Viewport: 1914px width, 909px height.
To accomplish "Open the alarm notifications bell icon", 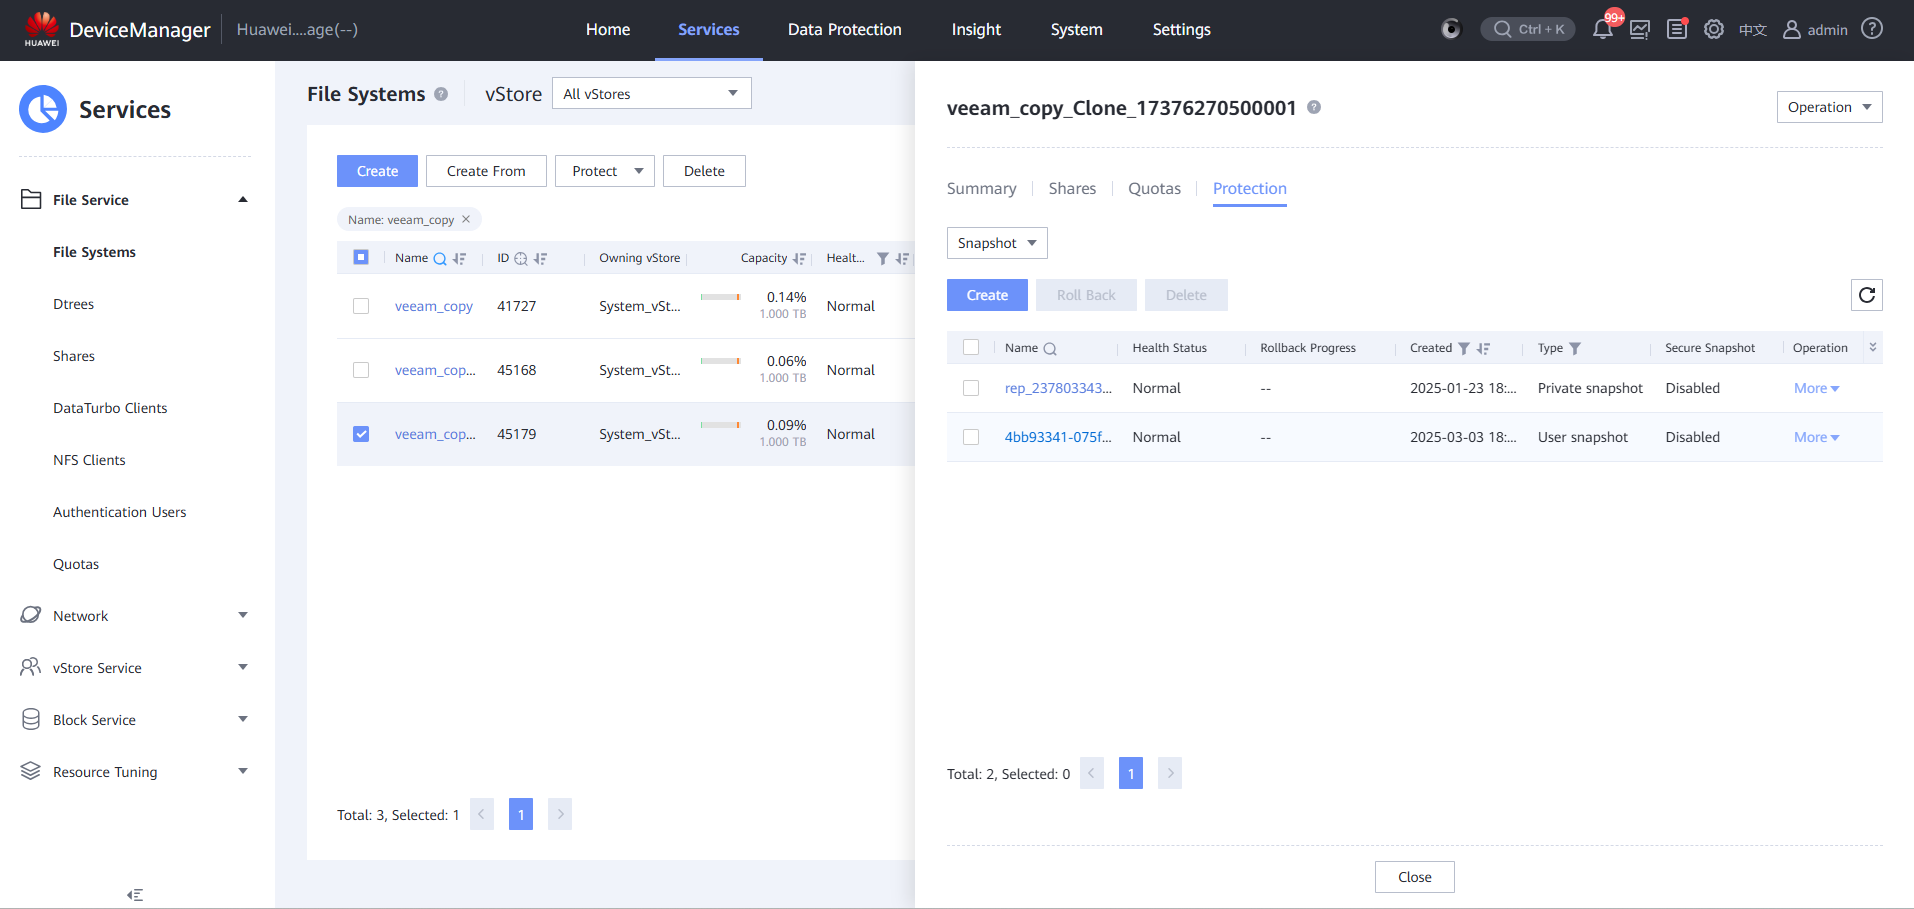I will click(1602, 29).
